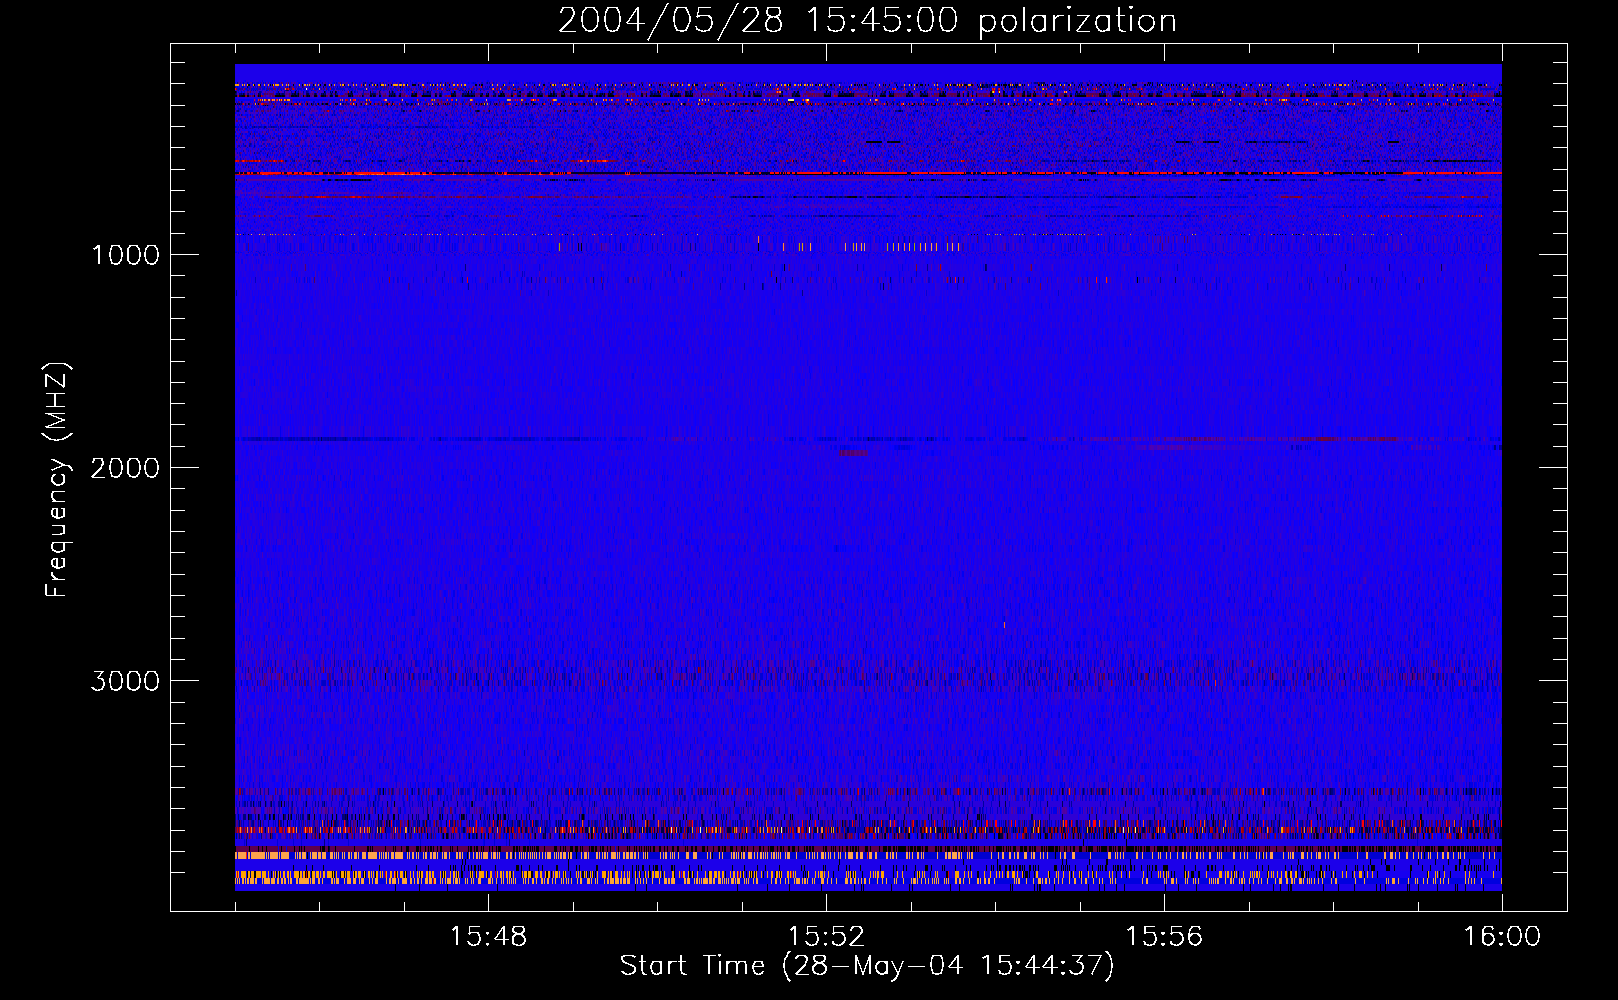Click the 3000 frequency tick label
Viewport: 1618px width, 1000px height.
coord(125,681)
